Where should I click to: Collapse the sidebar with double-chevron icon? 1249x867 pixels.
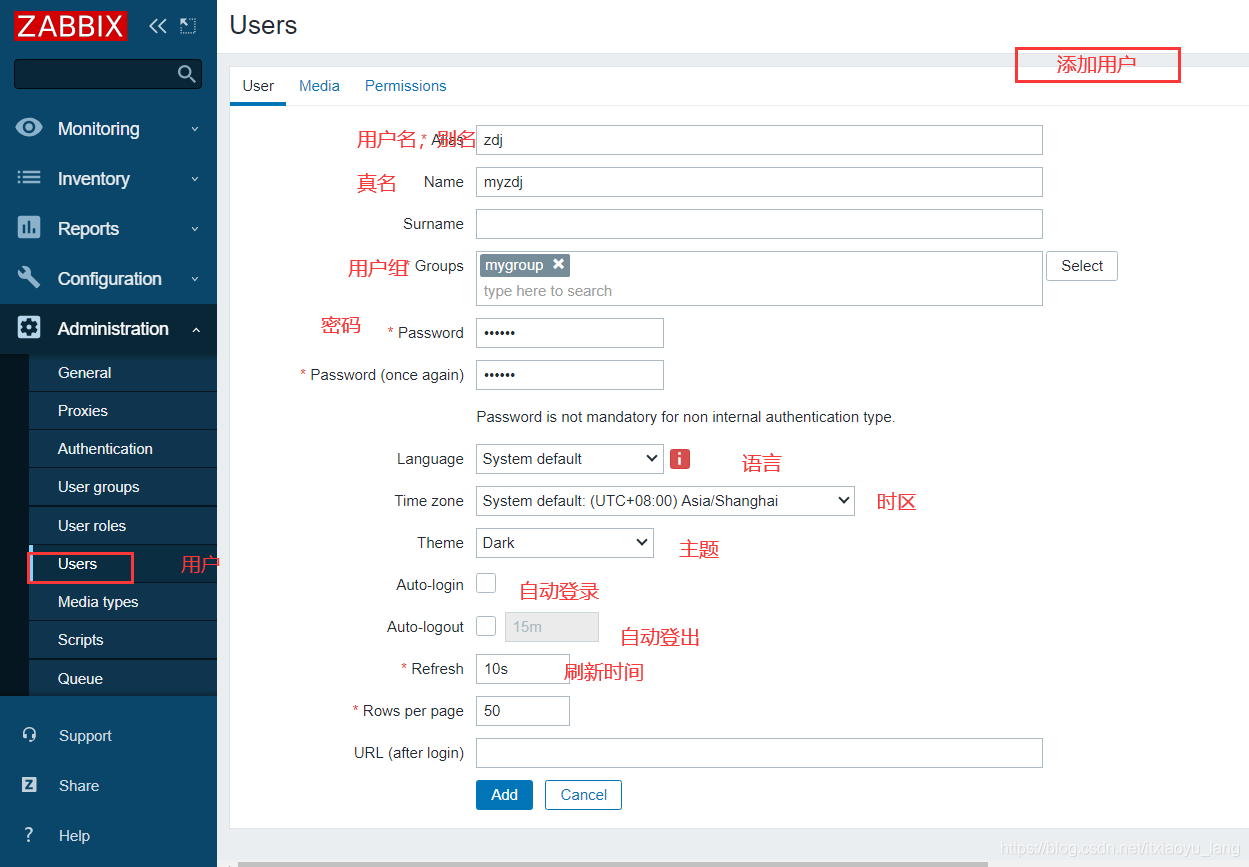[158, 26]
